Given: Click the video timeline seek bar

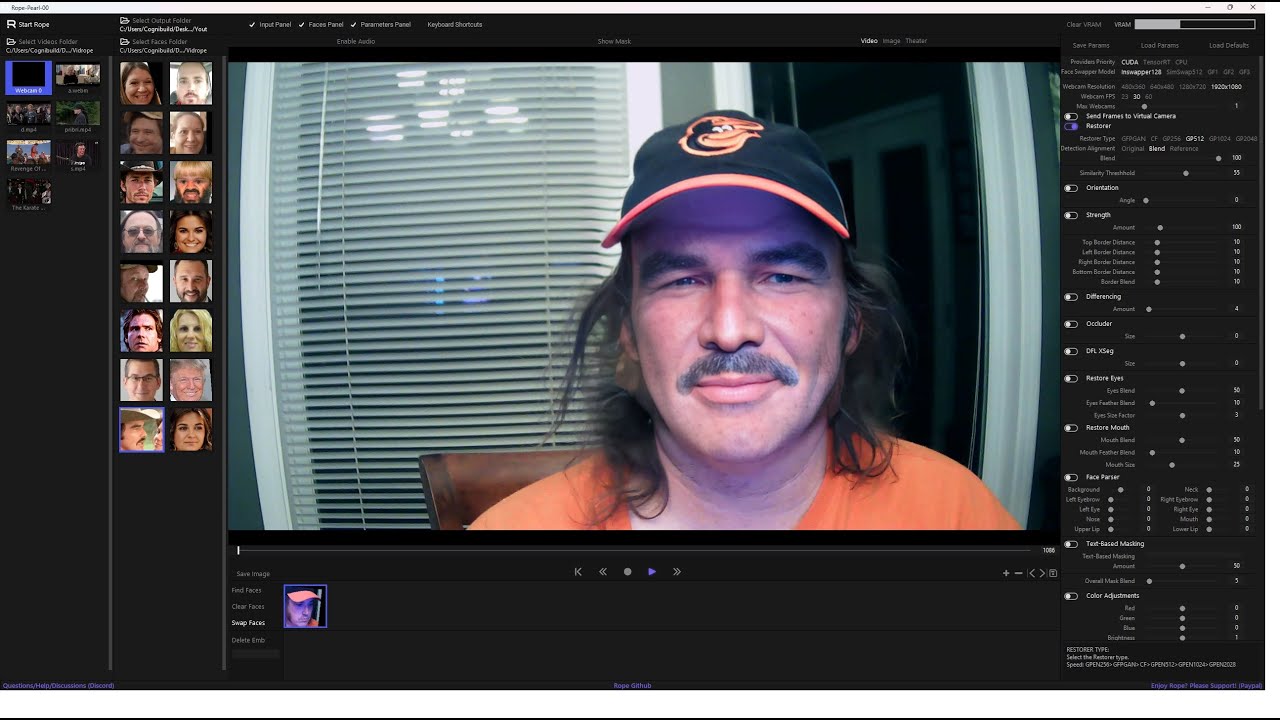Looking at the screenshot, I should (x=634, y=550).
